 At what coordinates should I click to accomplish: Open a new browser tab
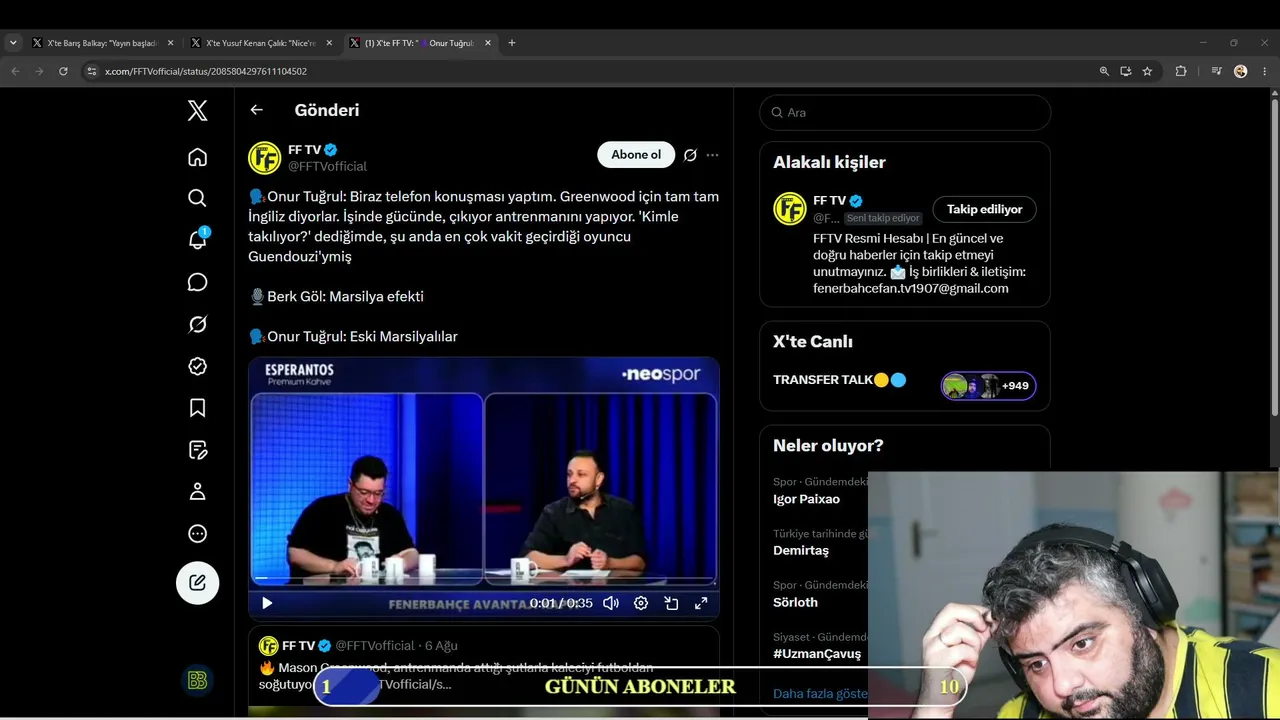click(512, 43)
